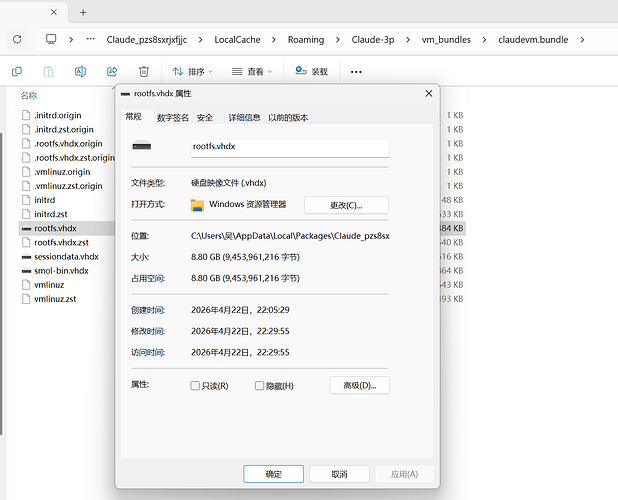The height and width of the screenshot is (500, 618).
Task: Click the 更改(C)... button
Action: [x=346, y=205]
